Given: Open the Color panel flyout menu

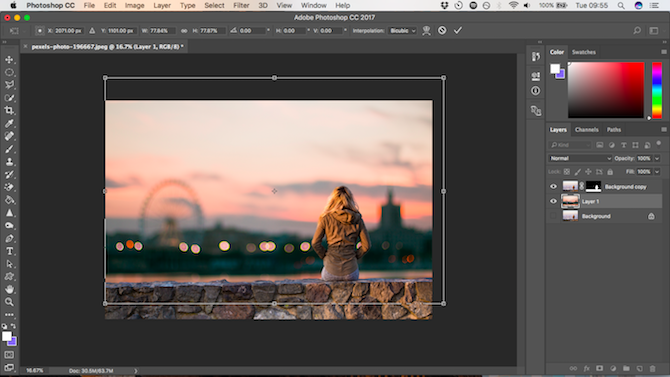Looking at the screenshot, I should pos(664,52).
